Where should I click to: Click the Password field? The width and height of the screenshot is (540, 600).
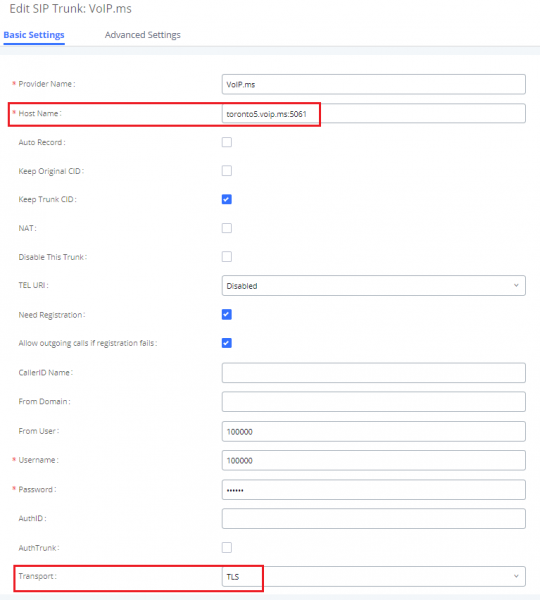pos(374,490)
